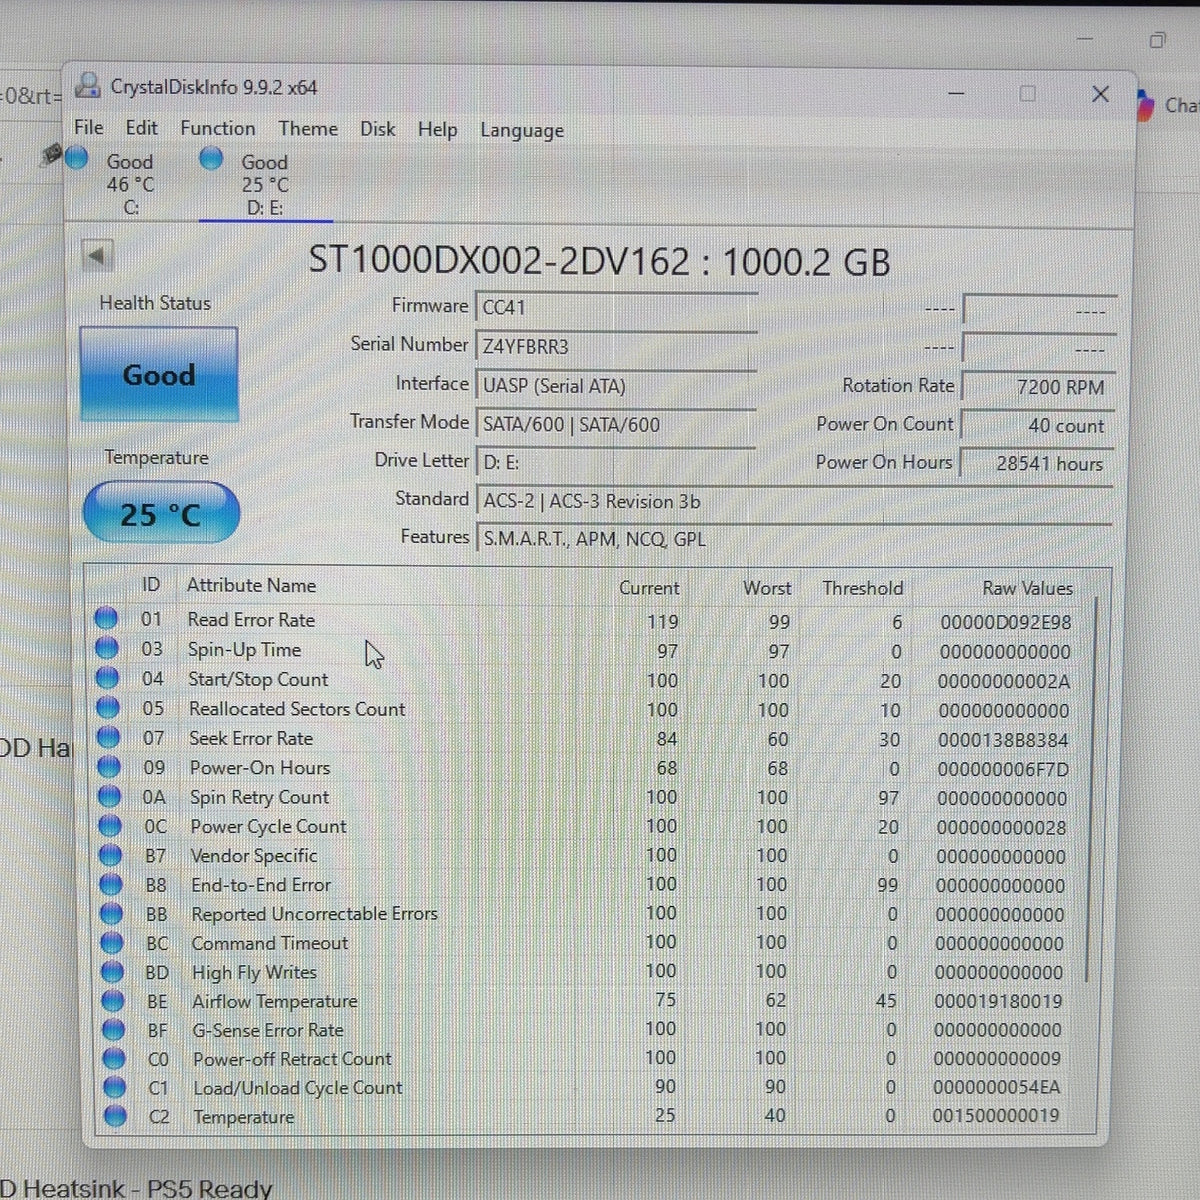Click the restore icon of the background window
Viewport: 1200px width, 1200px height.
[1158, 40]
